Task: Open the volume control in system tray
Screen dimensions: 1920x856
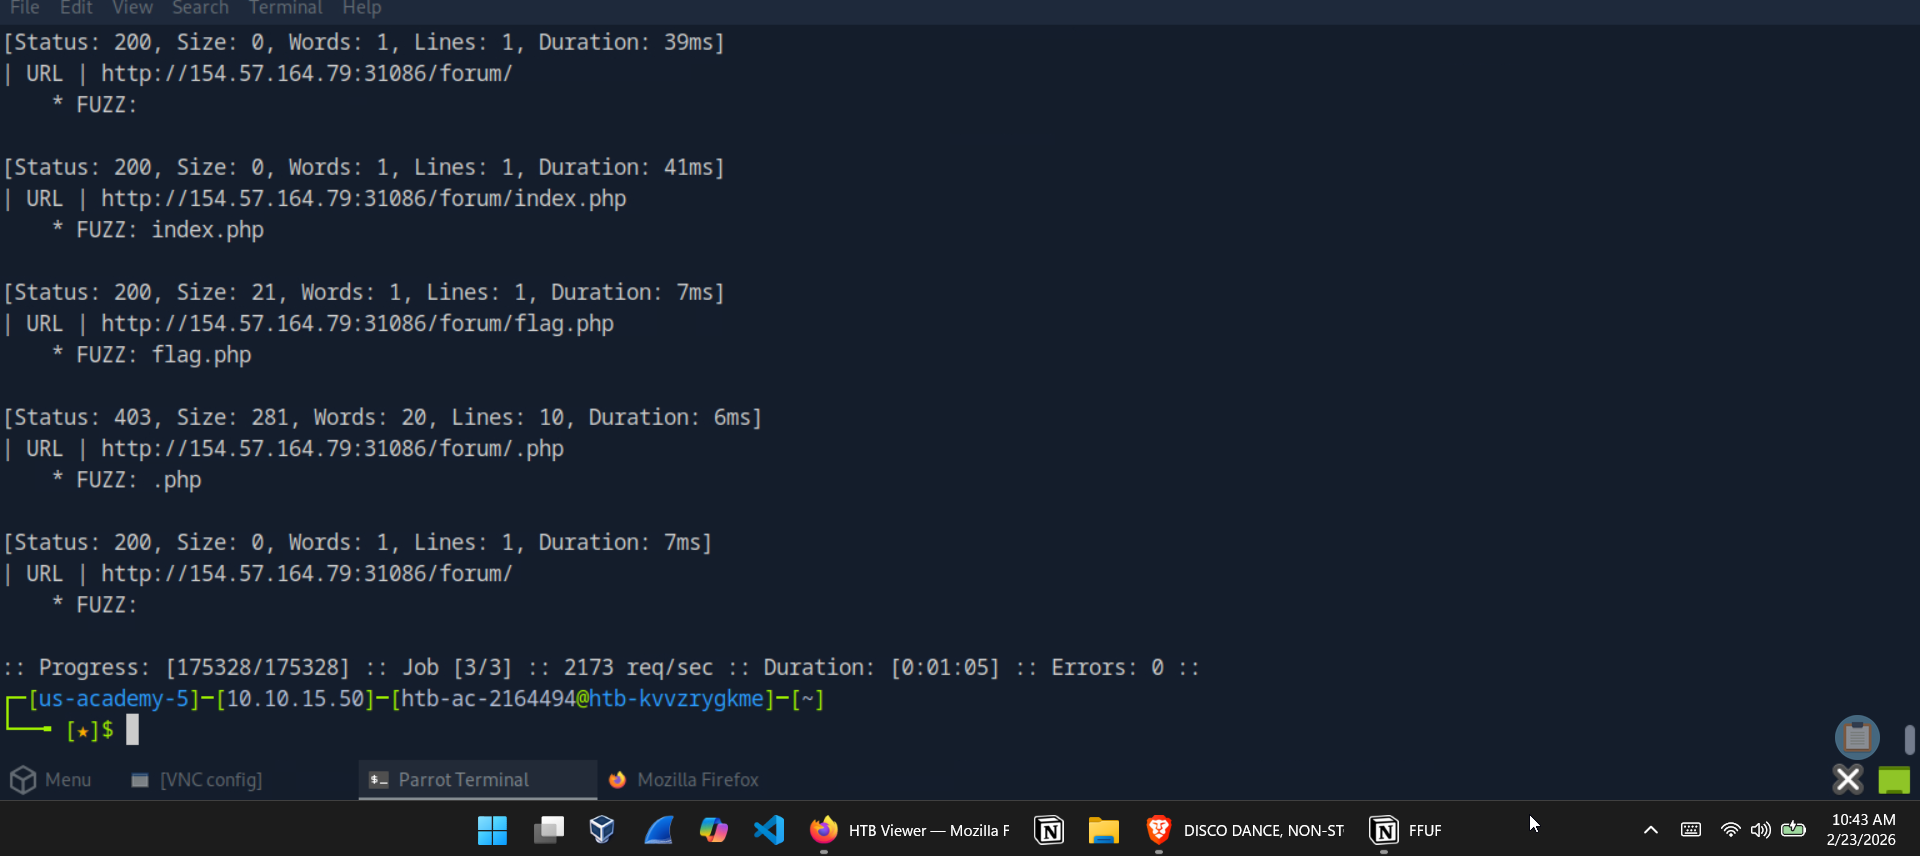Action: point(1761,830)
